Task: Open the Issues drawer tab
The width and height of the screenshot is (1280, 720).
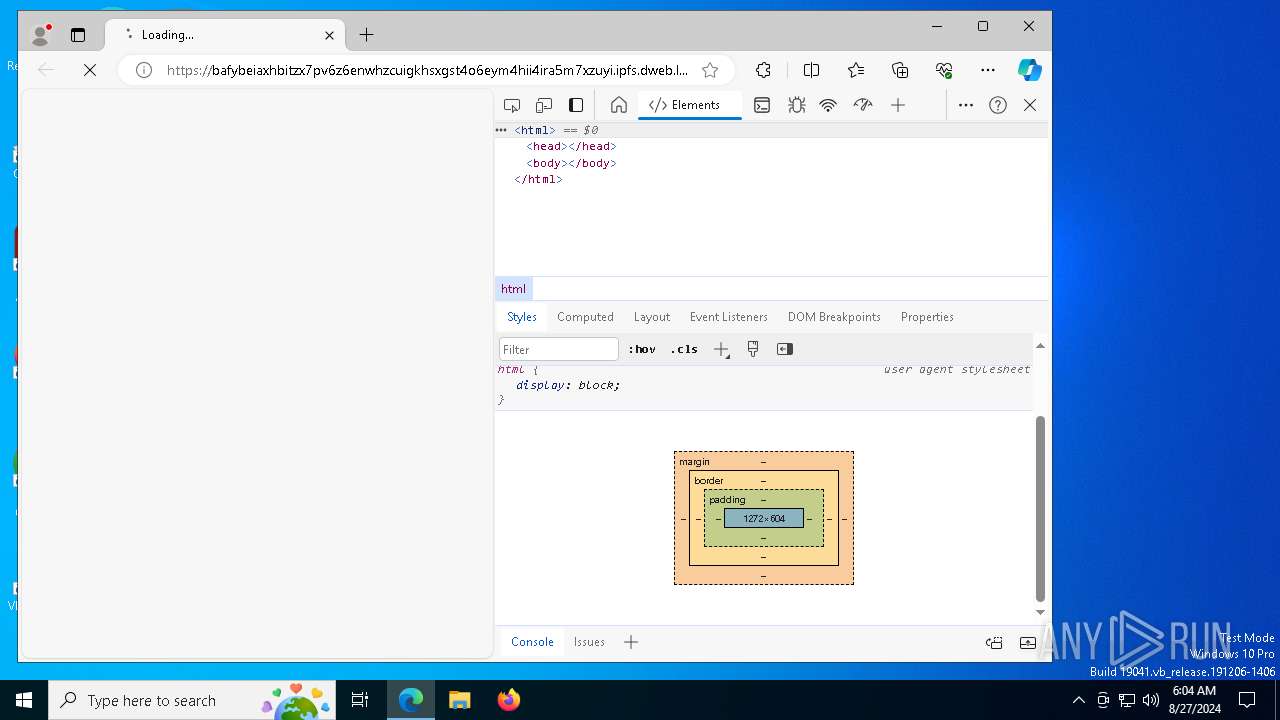Action: coord(589,642)
